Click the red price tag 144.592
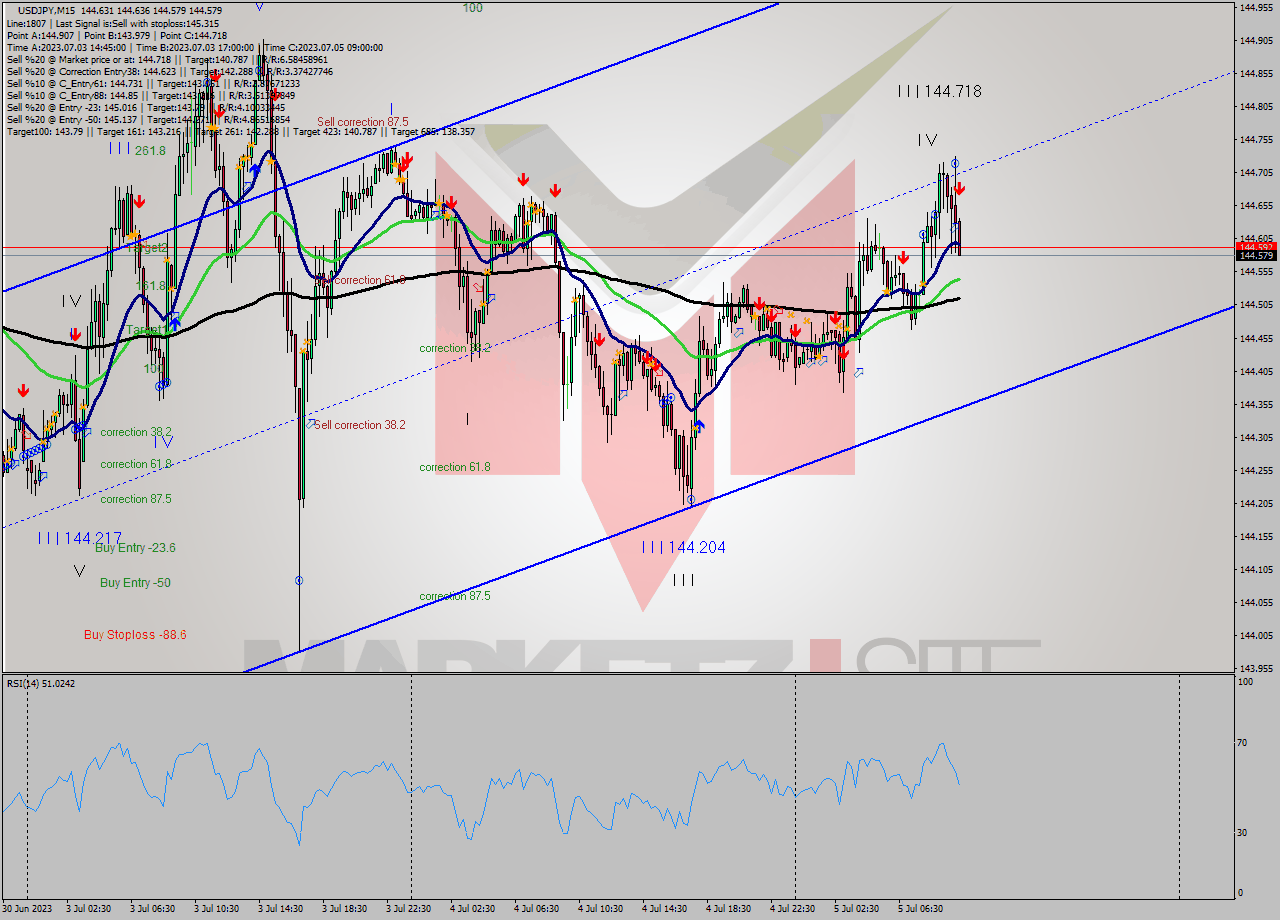Image resolution: width=1280 pixels, height=920 pixels. coord(1256,246)
